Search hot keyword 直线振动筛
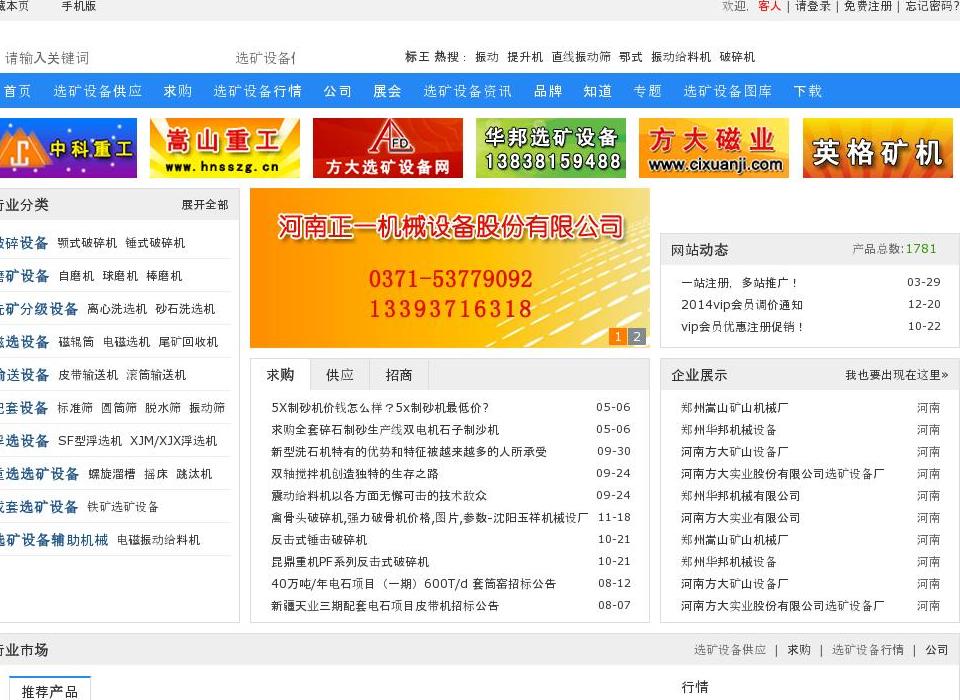Screen dimensions: 960x700 click(x=581, y=57)
